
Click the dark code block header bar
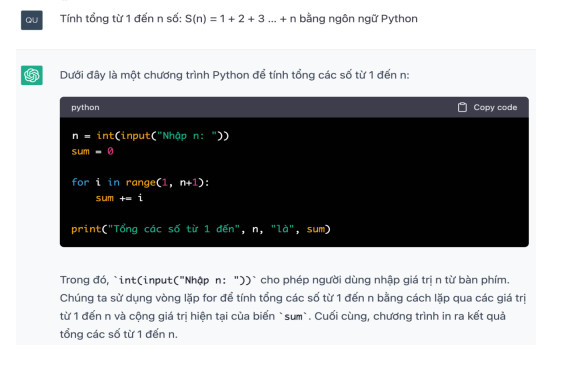(x=294, y=107)
